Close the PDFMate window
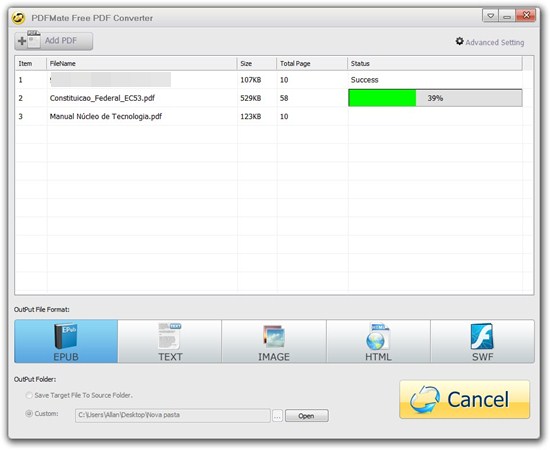 525,16
